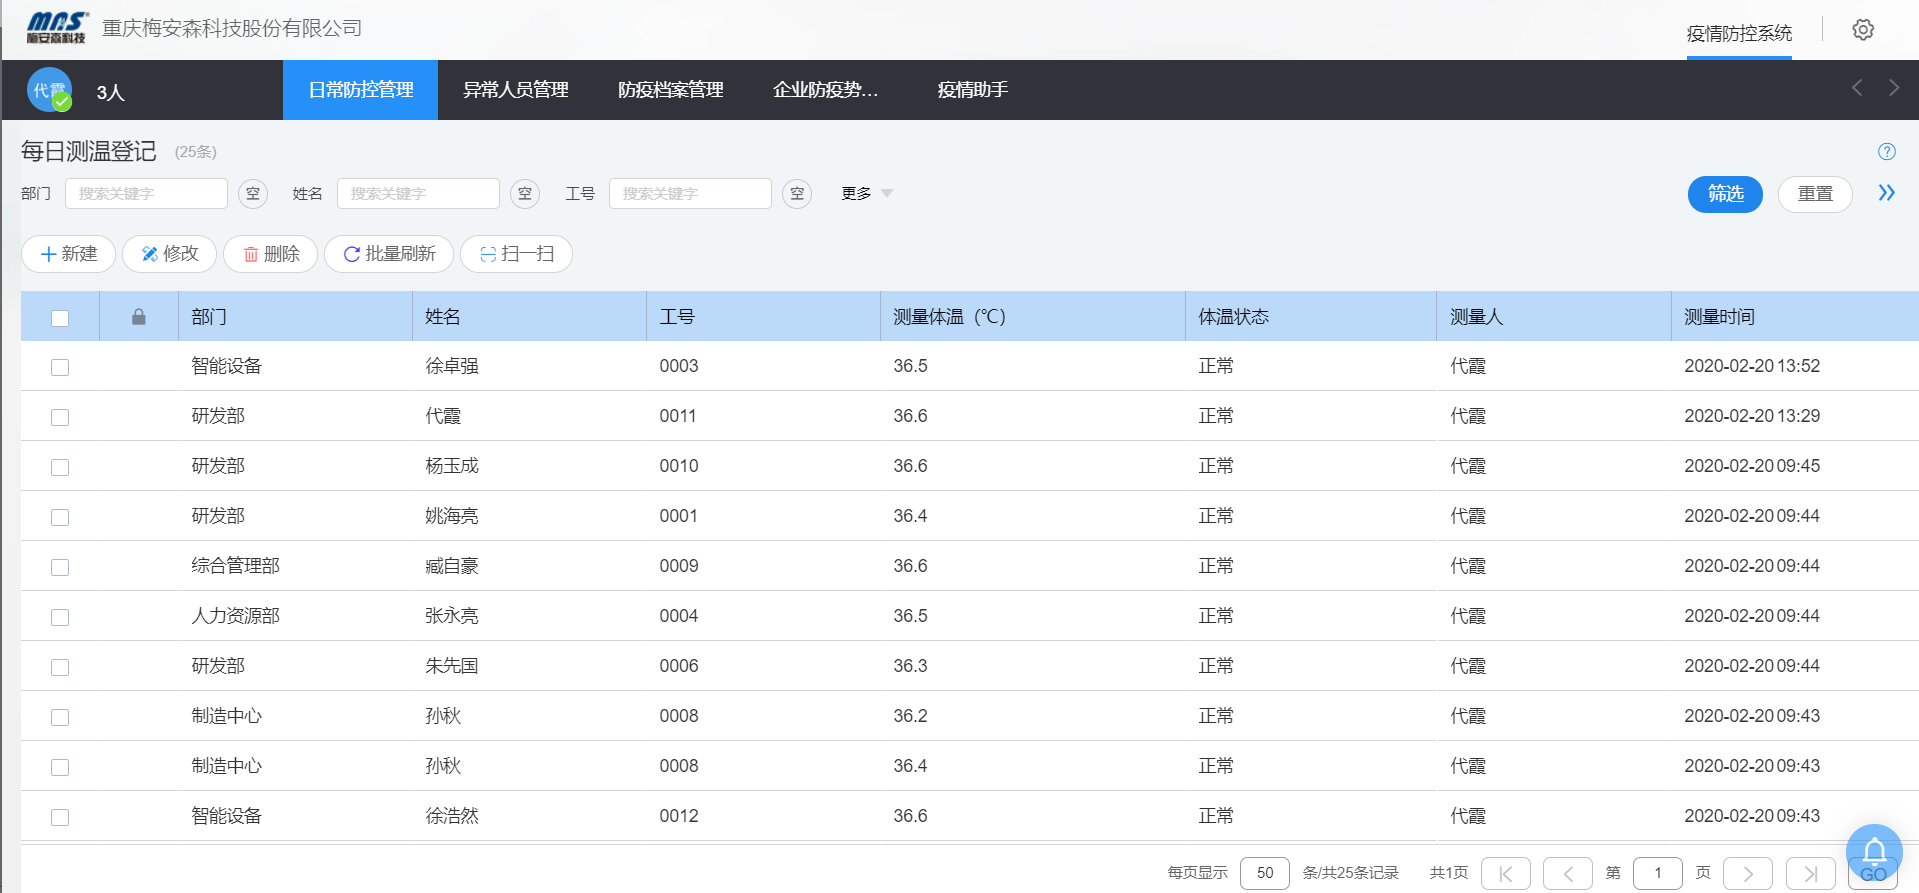
Task: Click the lock icon column header
Action: (139, 317)
